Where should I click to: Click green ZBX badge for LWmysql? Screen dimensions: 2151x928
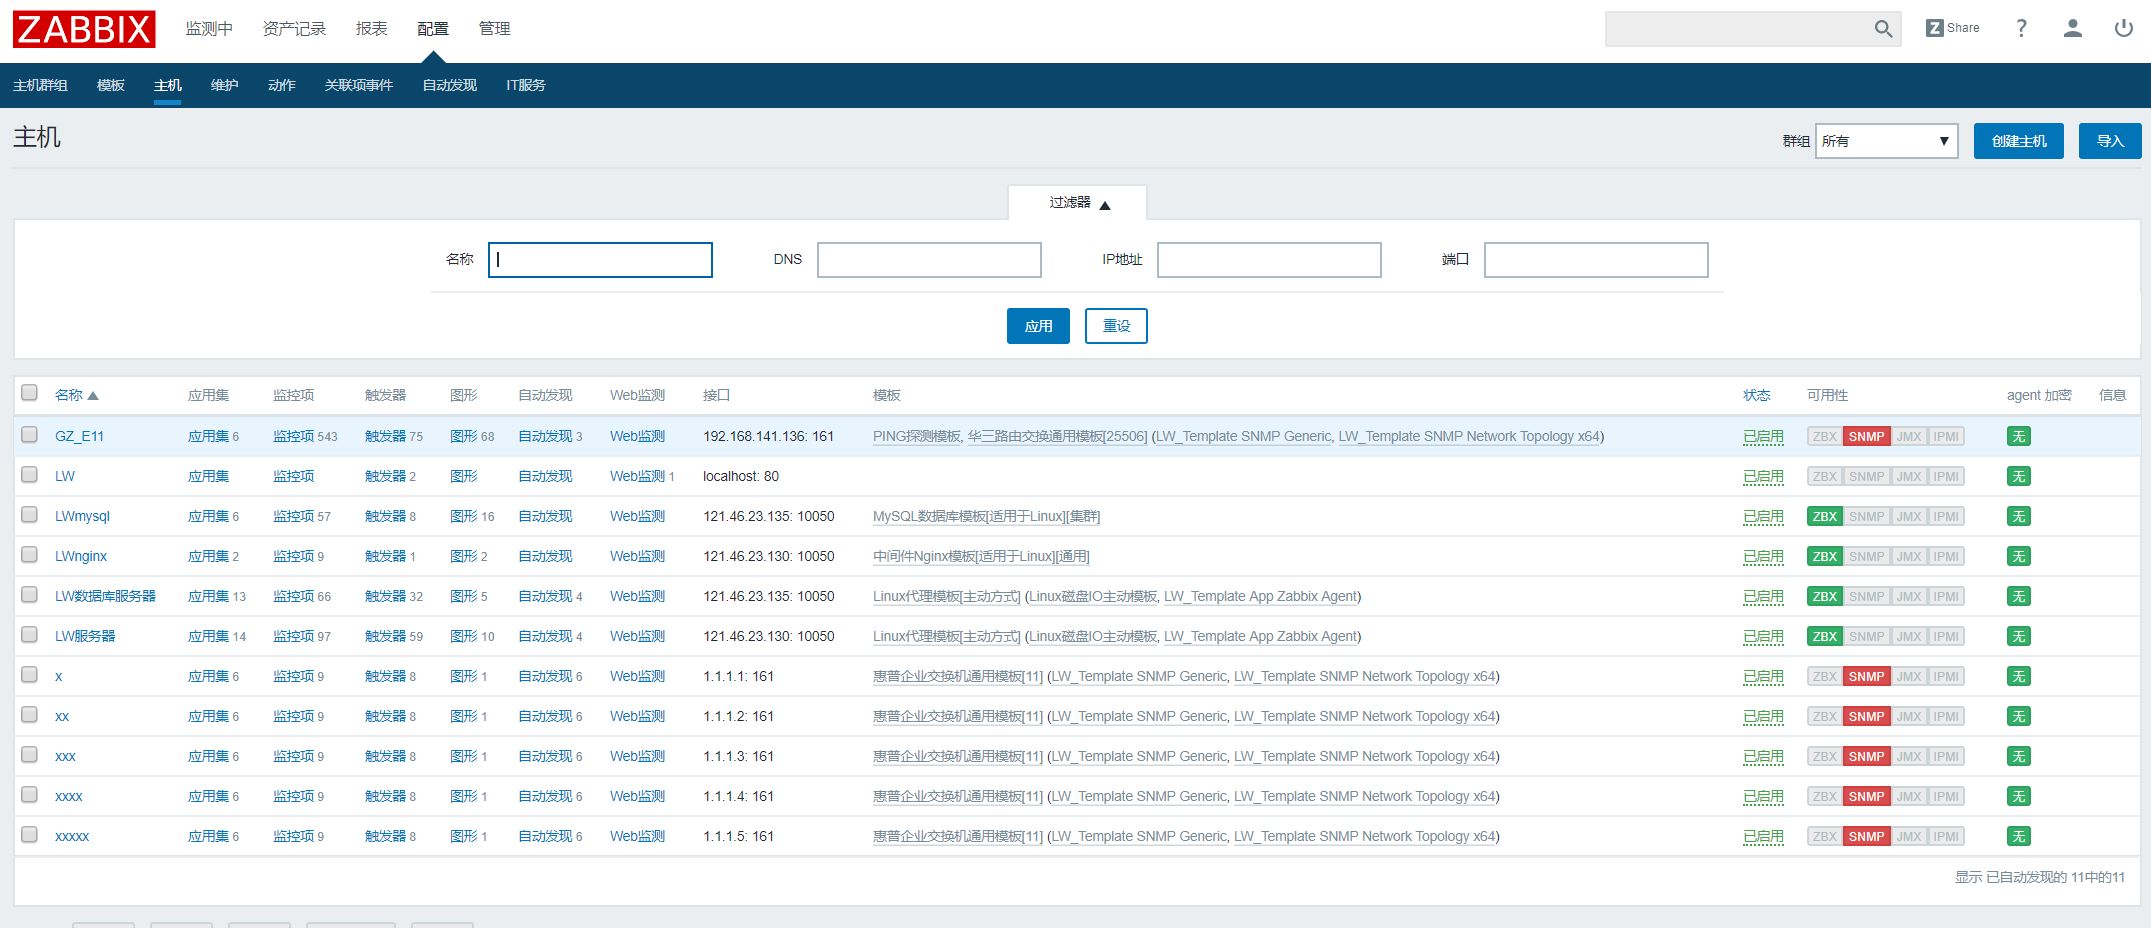[1824, 517]
